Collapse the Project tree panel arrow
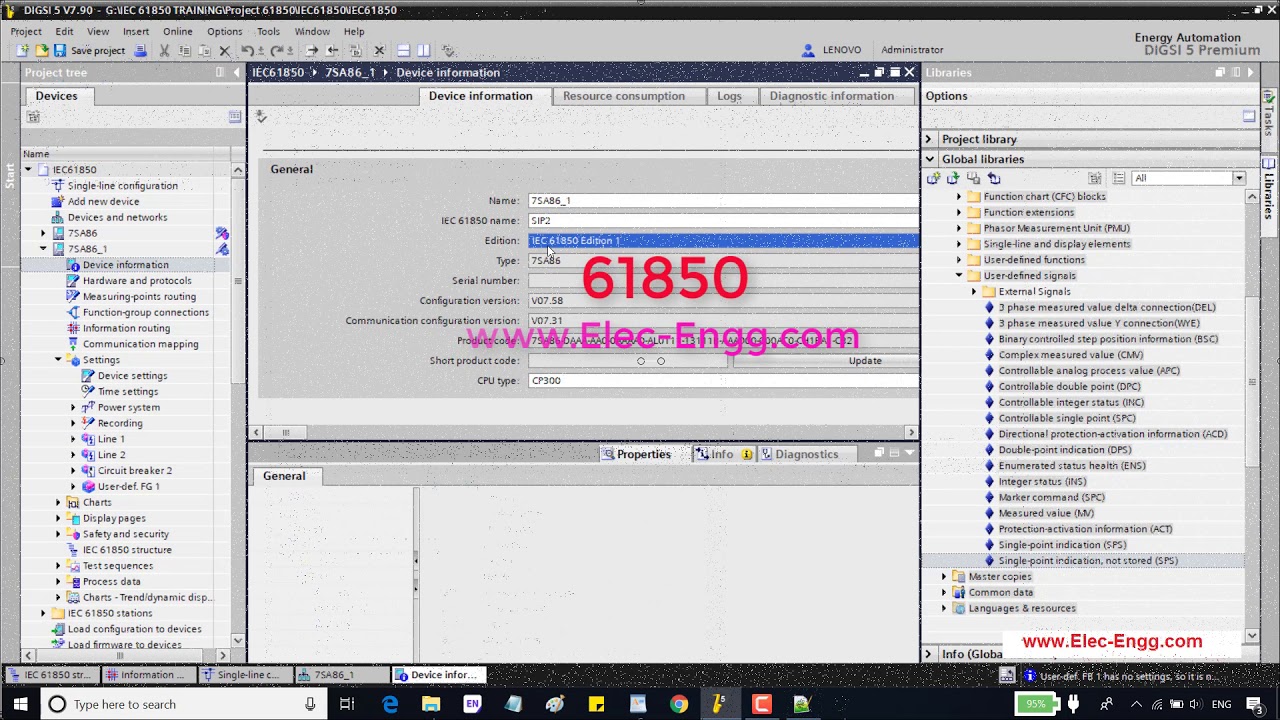Screen dimensions: 1280x720 (x=236, y=72)
